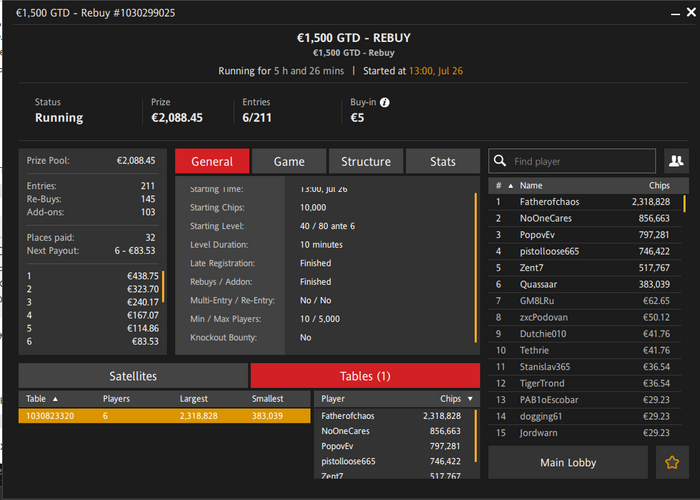
Task: Click NoOneCares in the table players list
Action: (393, 431)
